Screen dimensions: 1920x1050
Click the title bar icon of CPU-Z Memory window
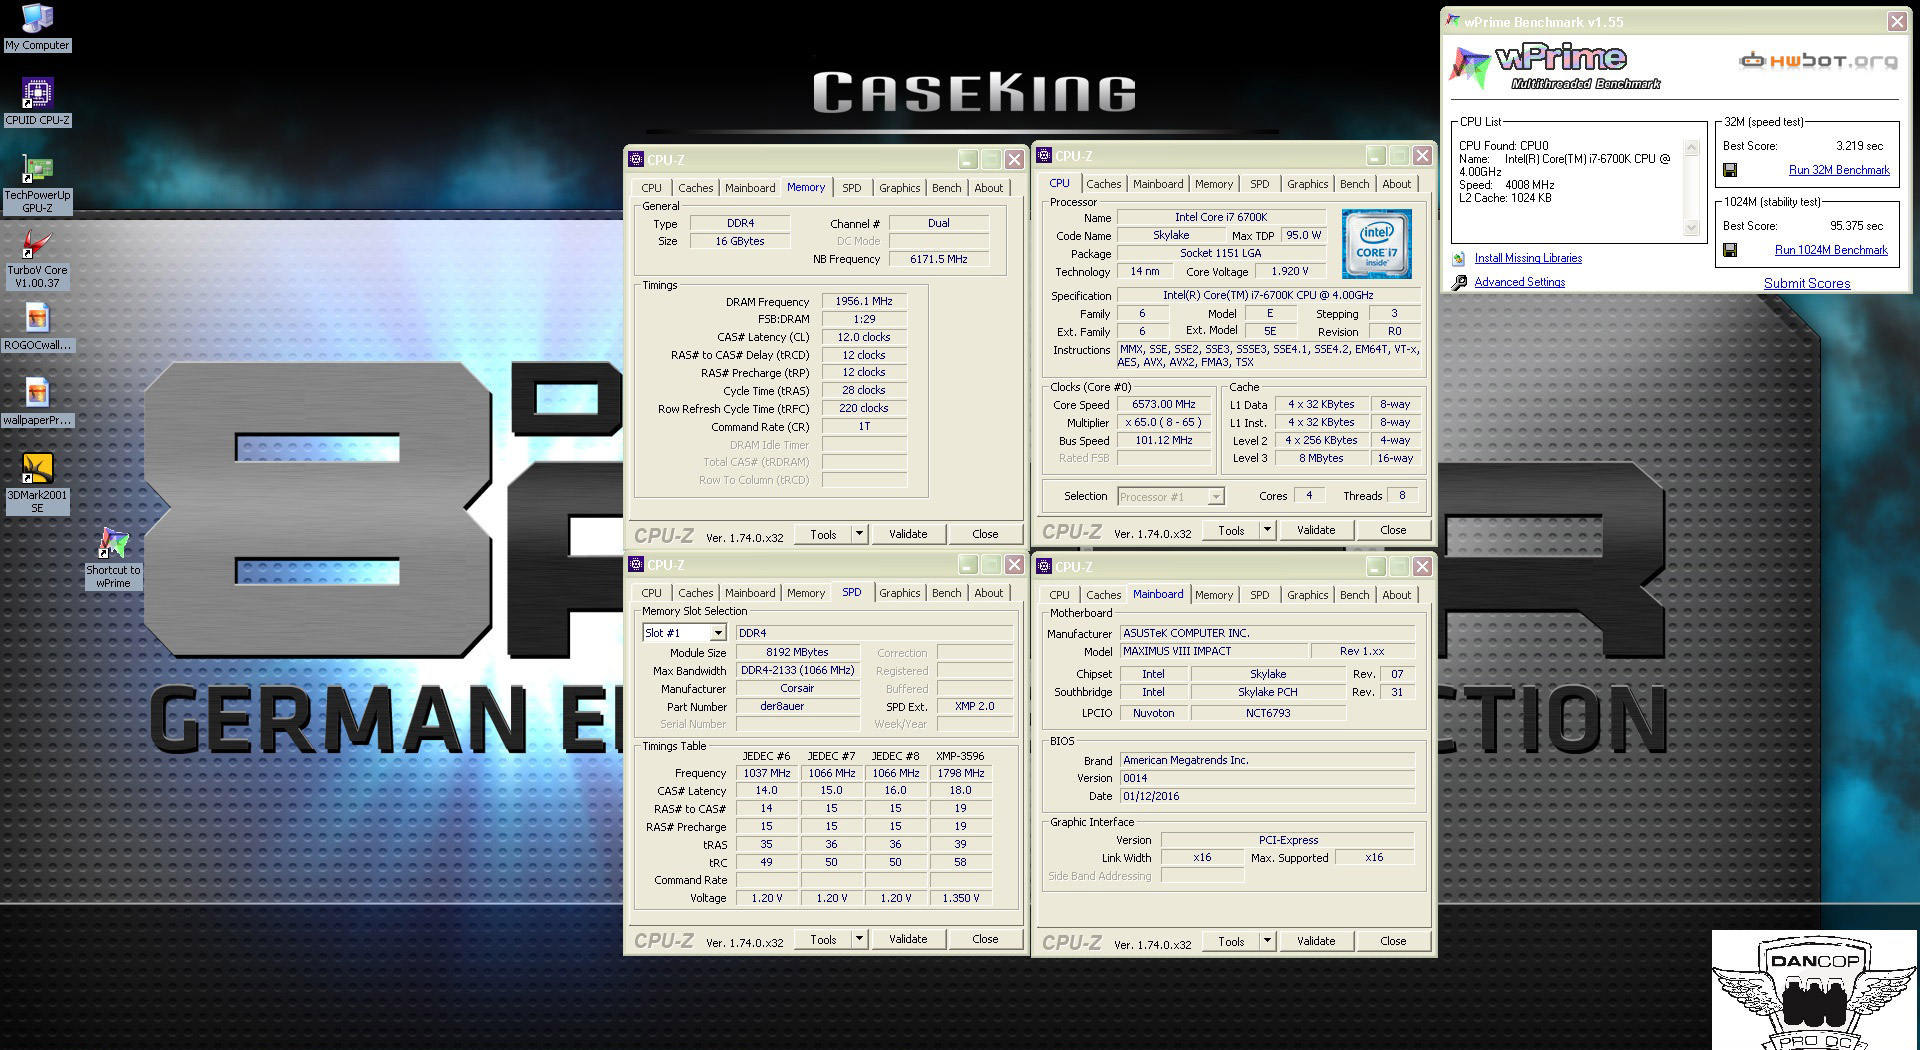635,159
